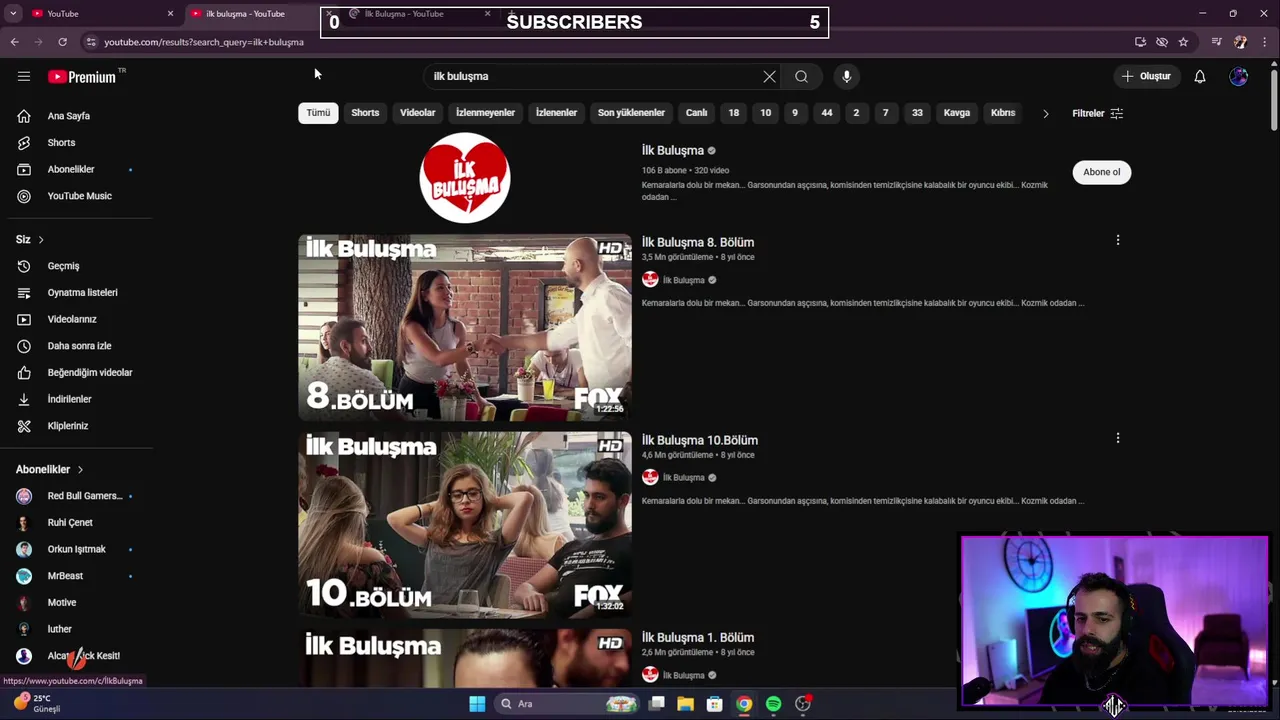
Task: Start voice search with microphone icon
Action: 846,76
